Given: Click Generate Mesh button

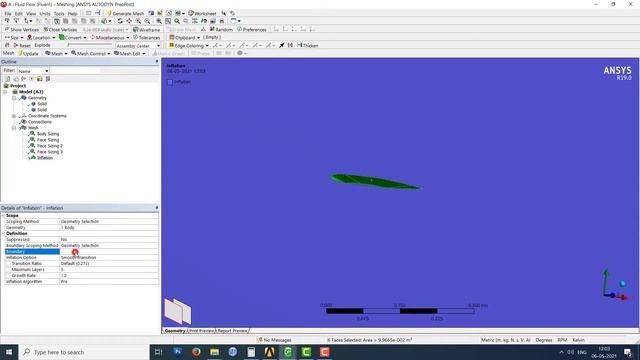Looking at the screenshot, I should pos(125,13).
